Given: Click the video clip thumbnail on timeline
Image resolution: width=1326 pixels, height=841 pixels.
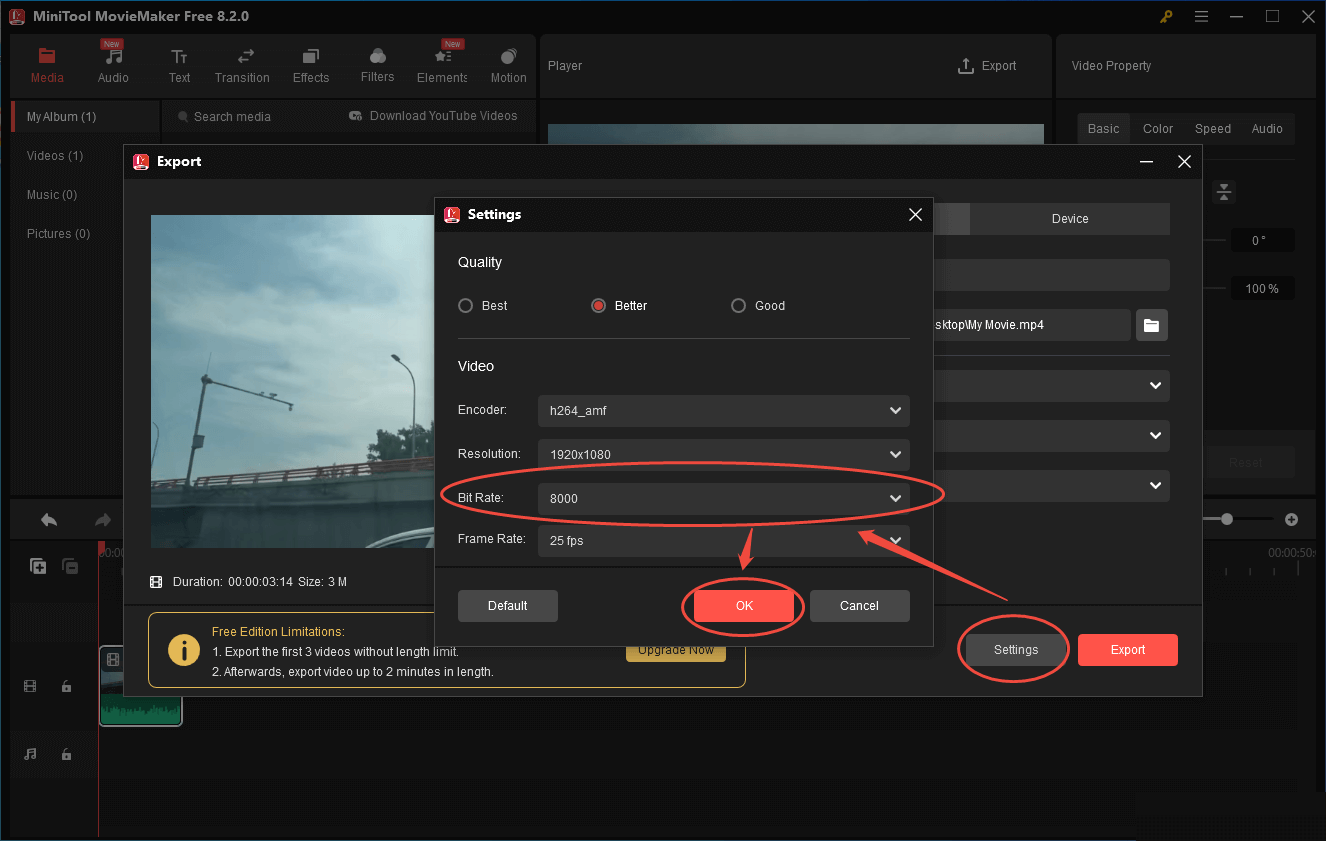Looking at the screenshot, I should click(x=141, y=686).
